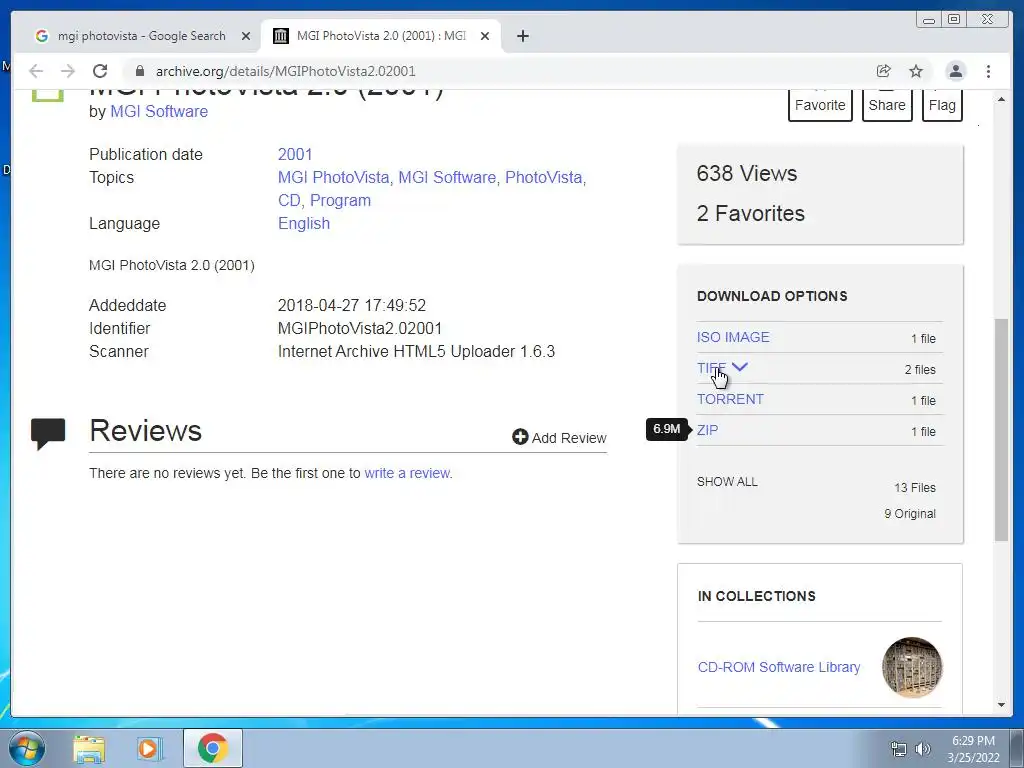Click the Internet Archive HTML5 Uploader 1.6.3 text

416,351
